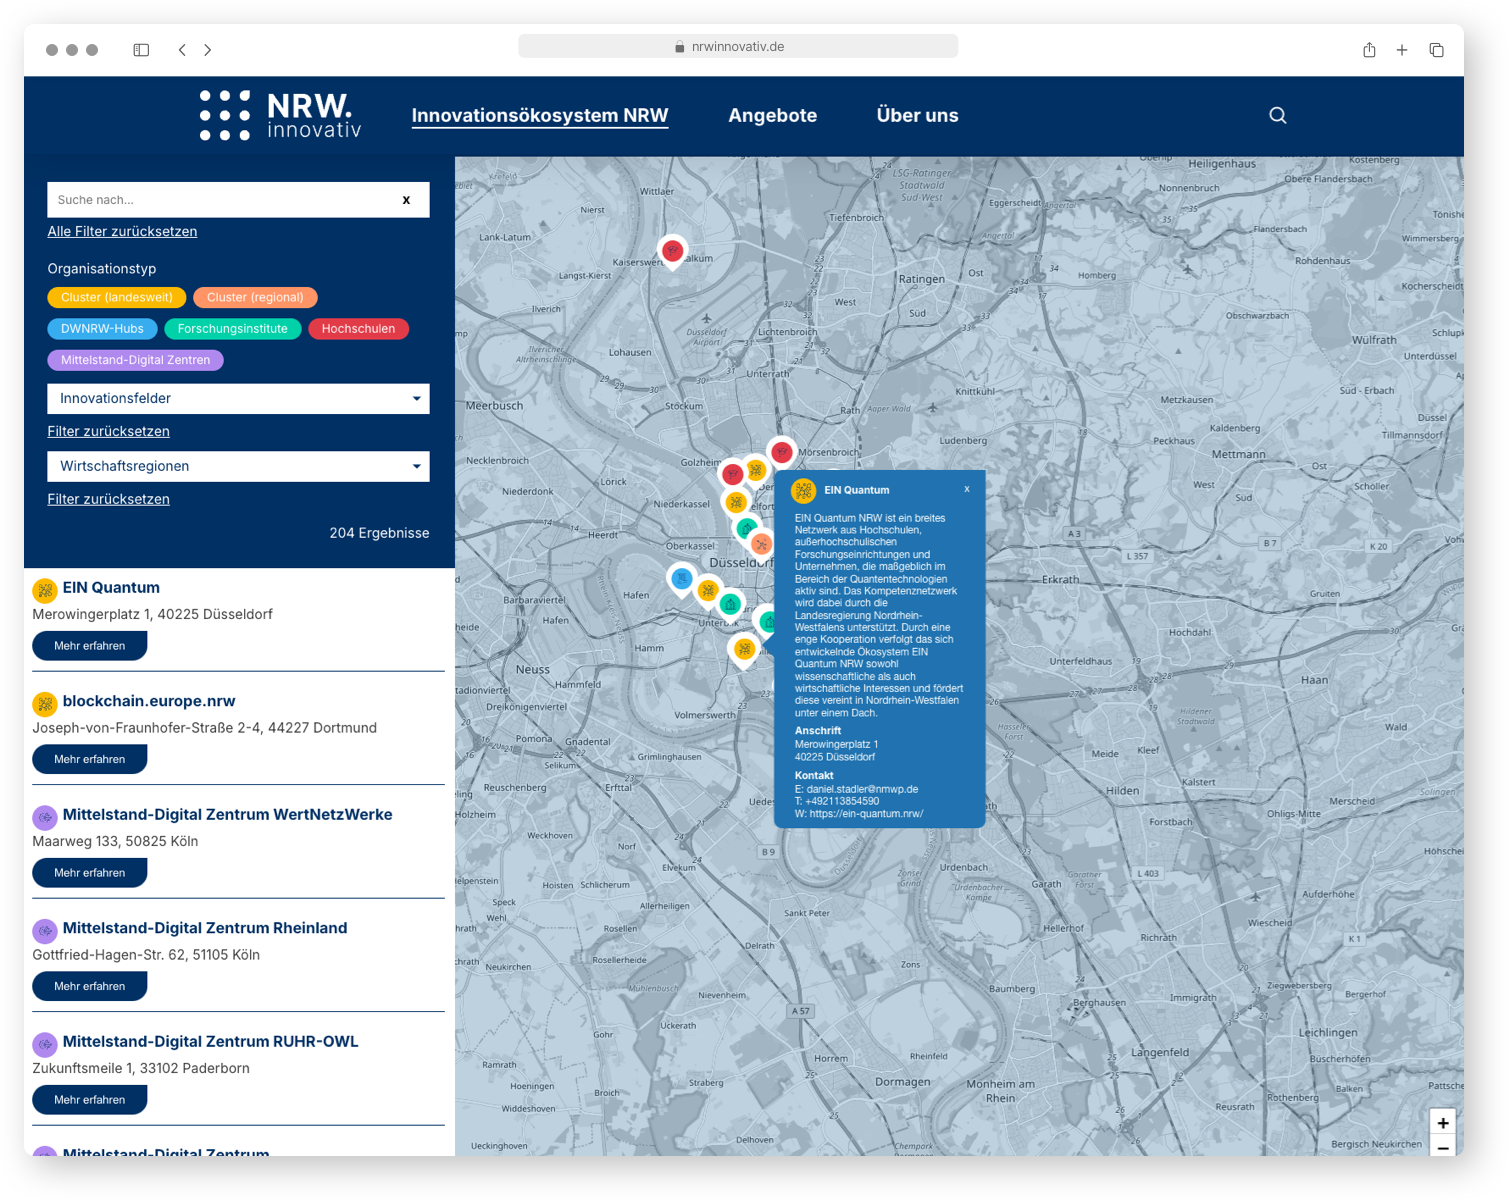Screen dimensions: 1508x1200
Task: Toggle the Mittelstand-Digital Zentren filter chip
Action: [x=136, y=360]
